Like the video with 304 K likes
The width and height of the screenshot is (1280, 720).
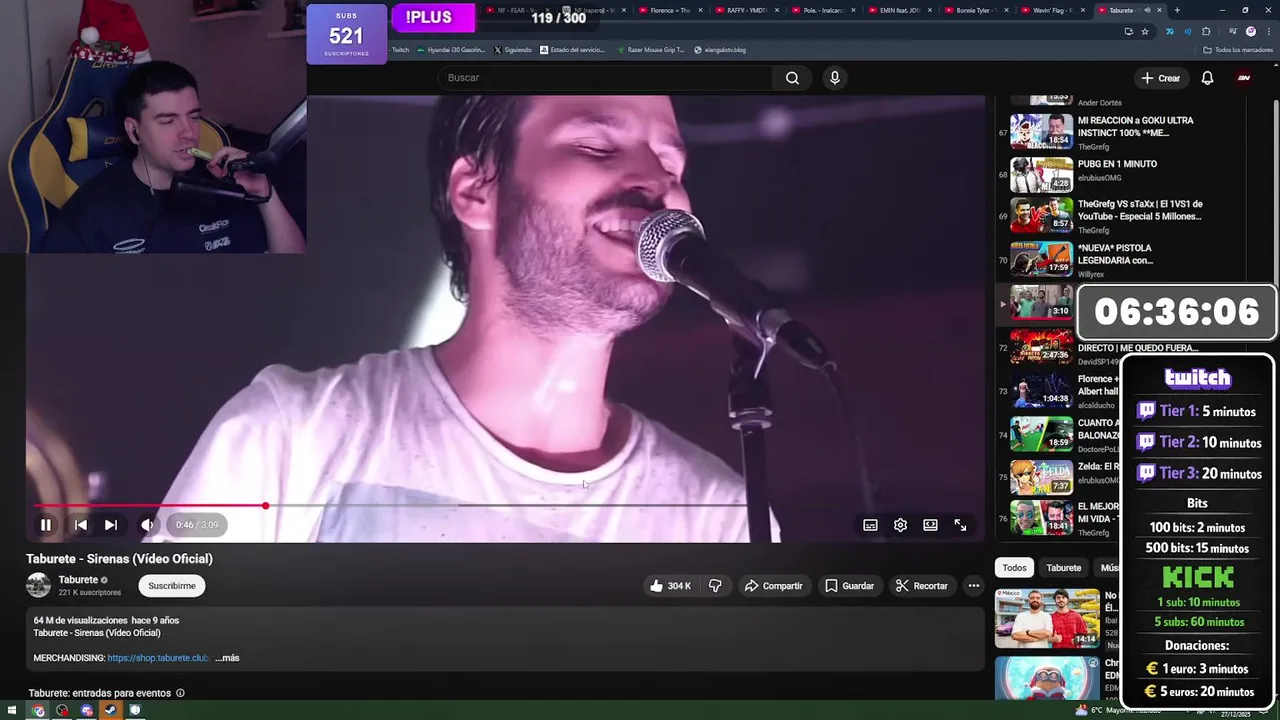click(670, 586)
